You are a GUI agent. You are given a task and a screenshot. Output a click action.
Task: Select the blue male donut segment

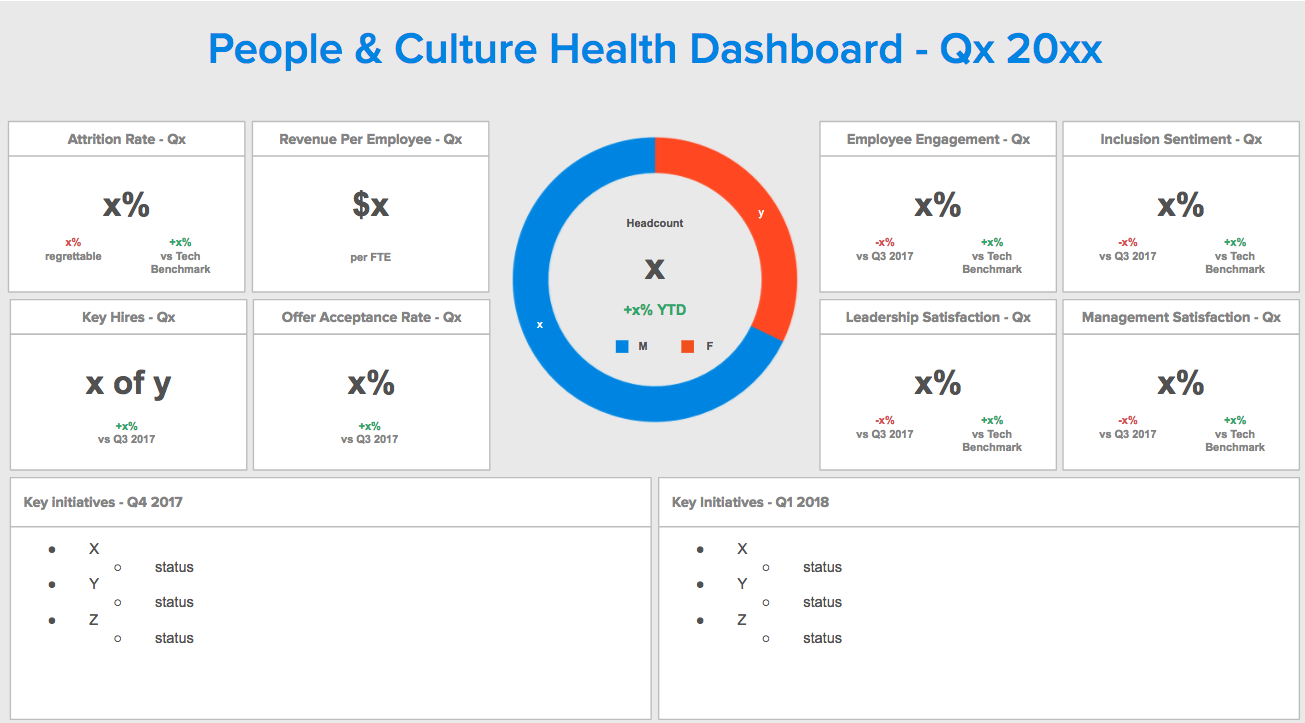545,330
